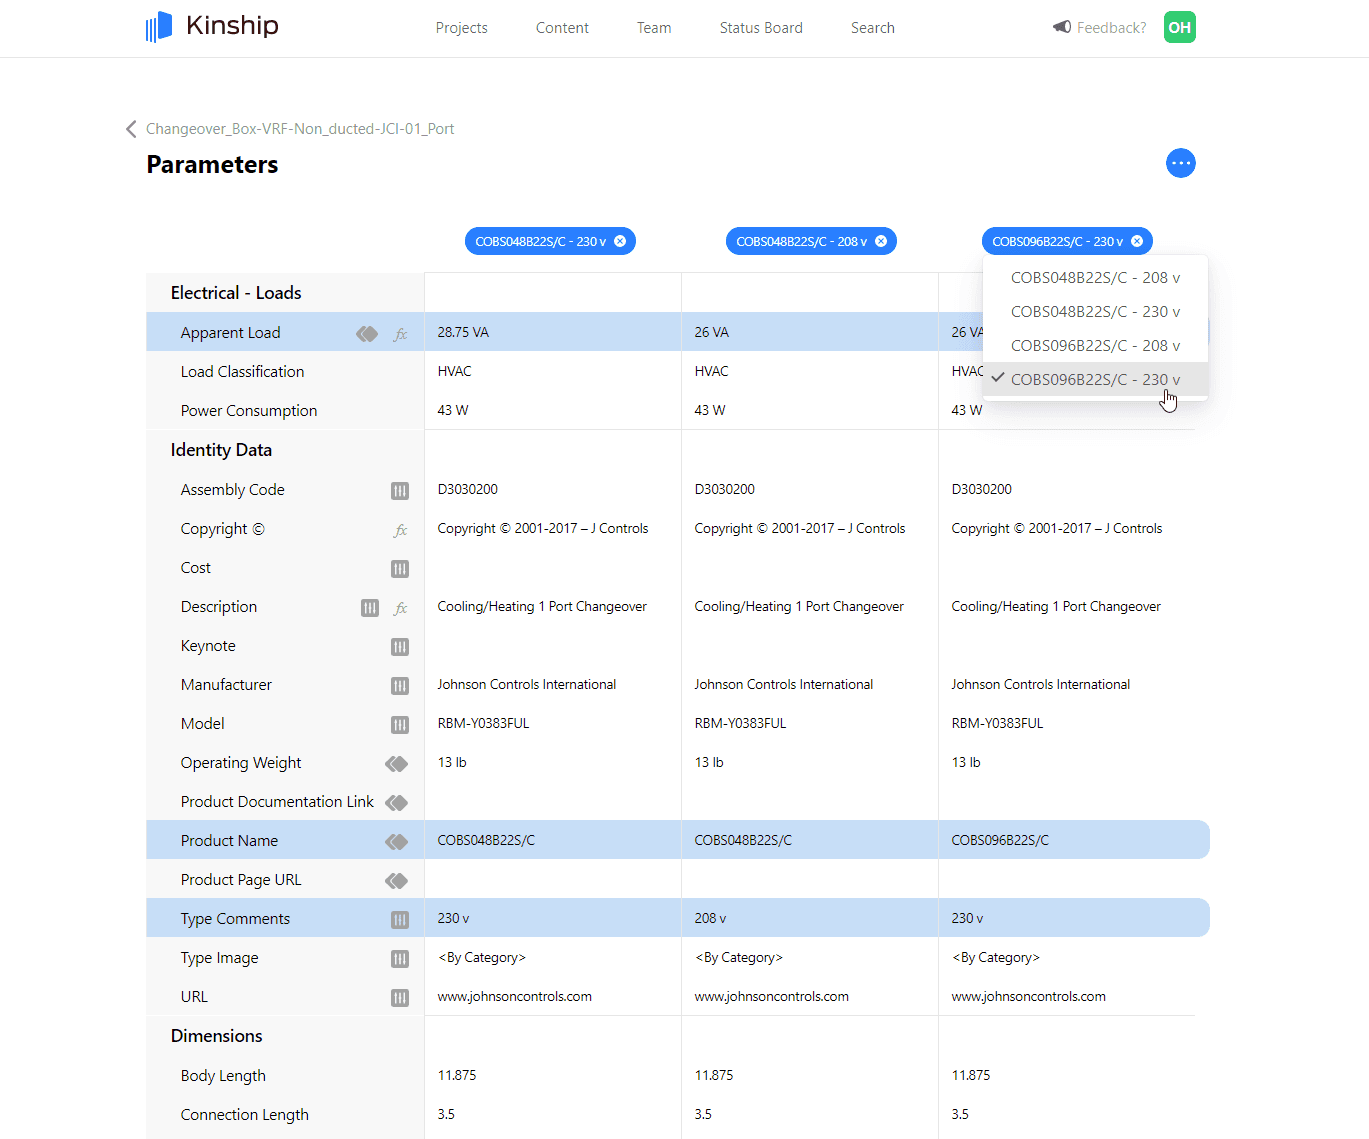Screen dimensions: 1369x1139
Task: Click shared parameter icon on Product Documentation Link
Action: tap(397, 803)
